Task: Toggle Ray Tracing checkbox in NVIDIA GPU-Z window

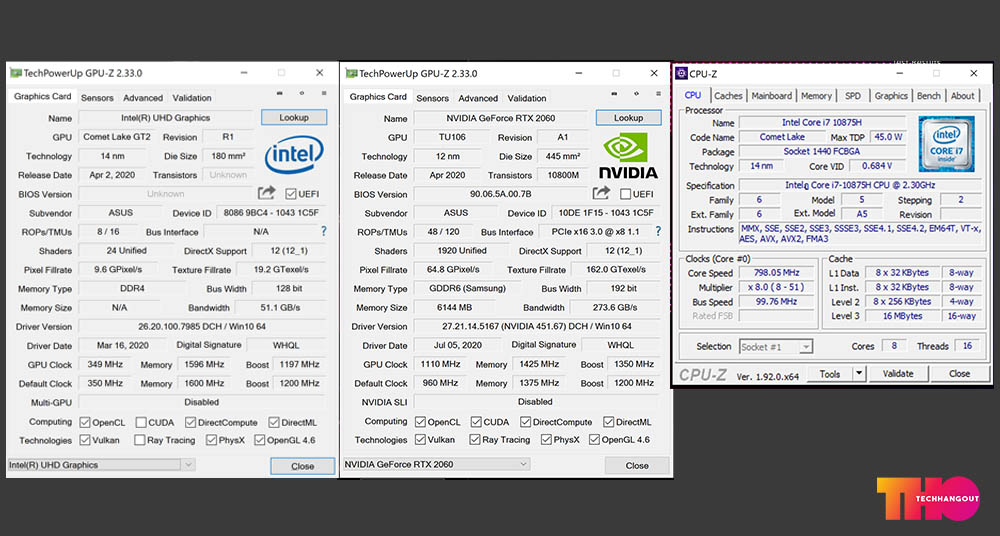Action: [x=474, y=440]
